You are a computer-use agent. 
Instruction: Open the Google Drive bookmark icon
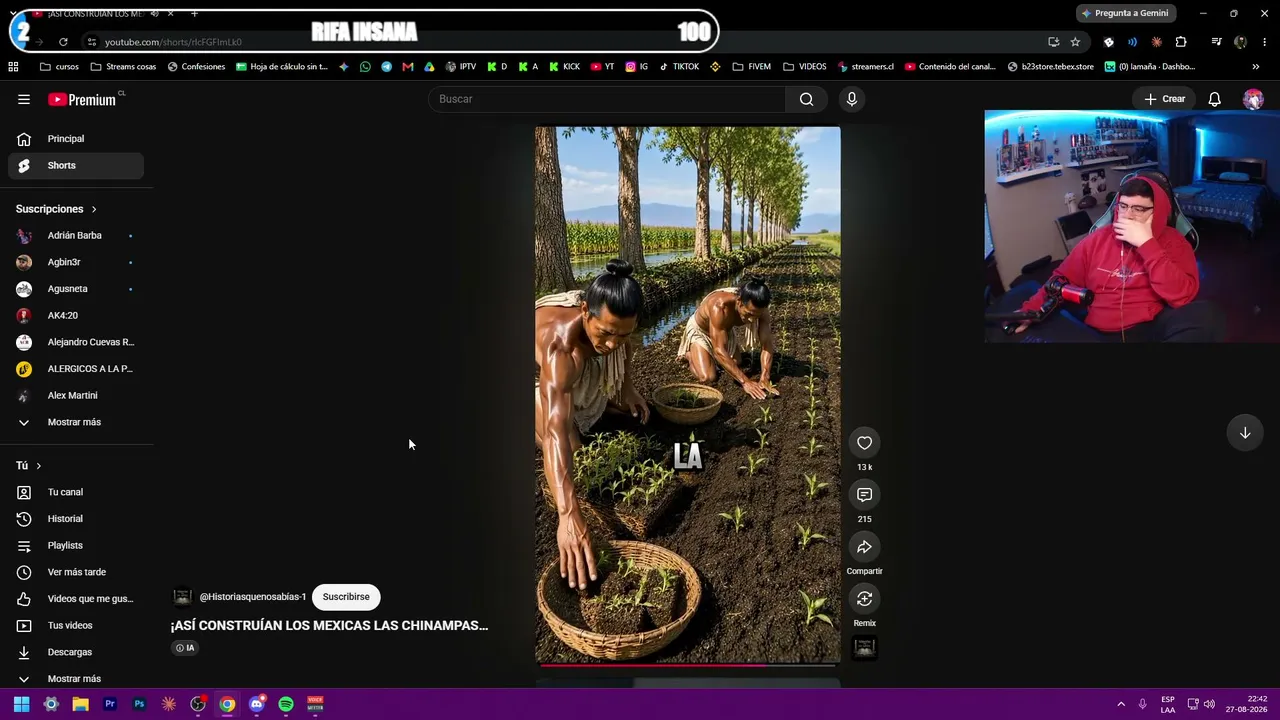pyautogui.click(x=429, y=67)
